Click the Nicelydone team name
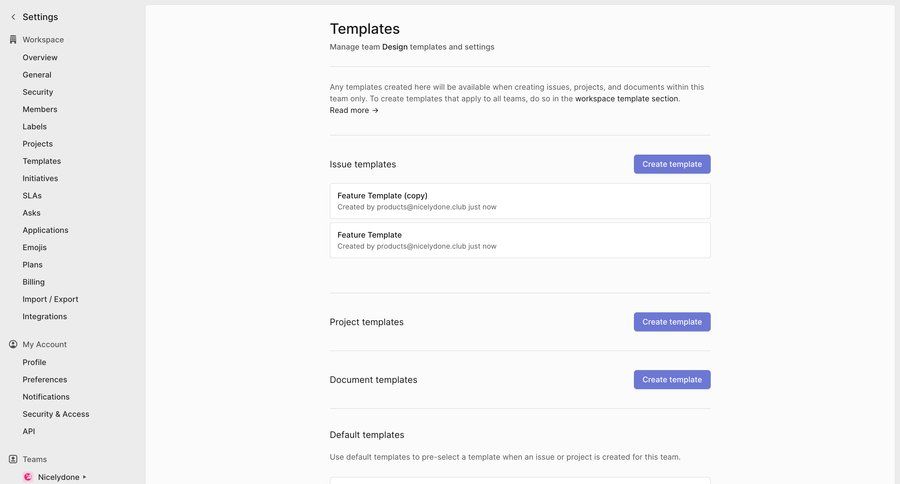 pos(59,477)
